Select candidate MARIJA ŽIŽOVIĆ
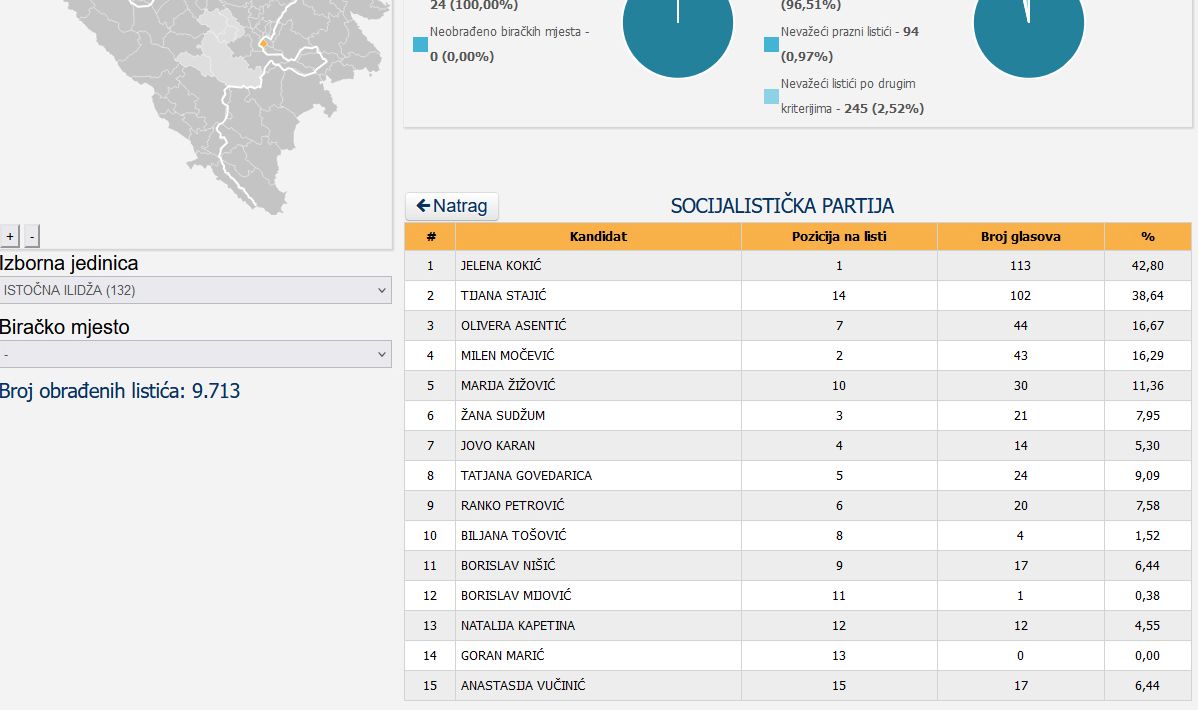1198x710 pixels. (508, 386)
